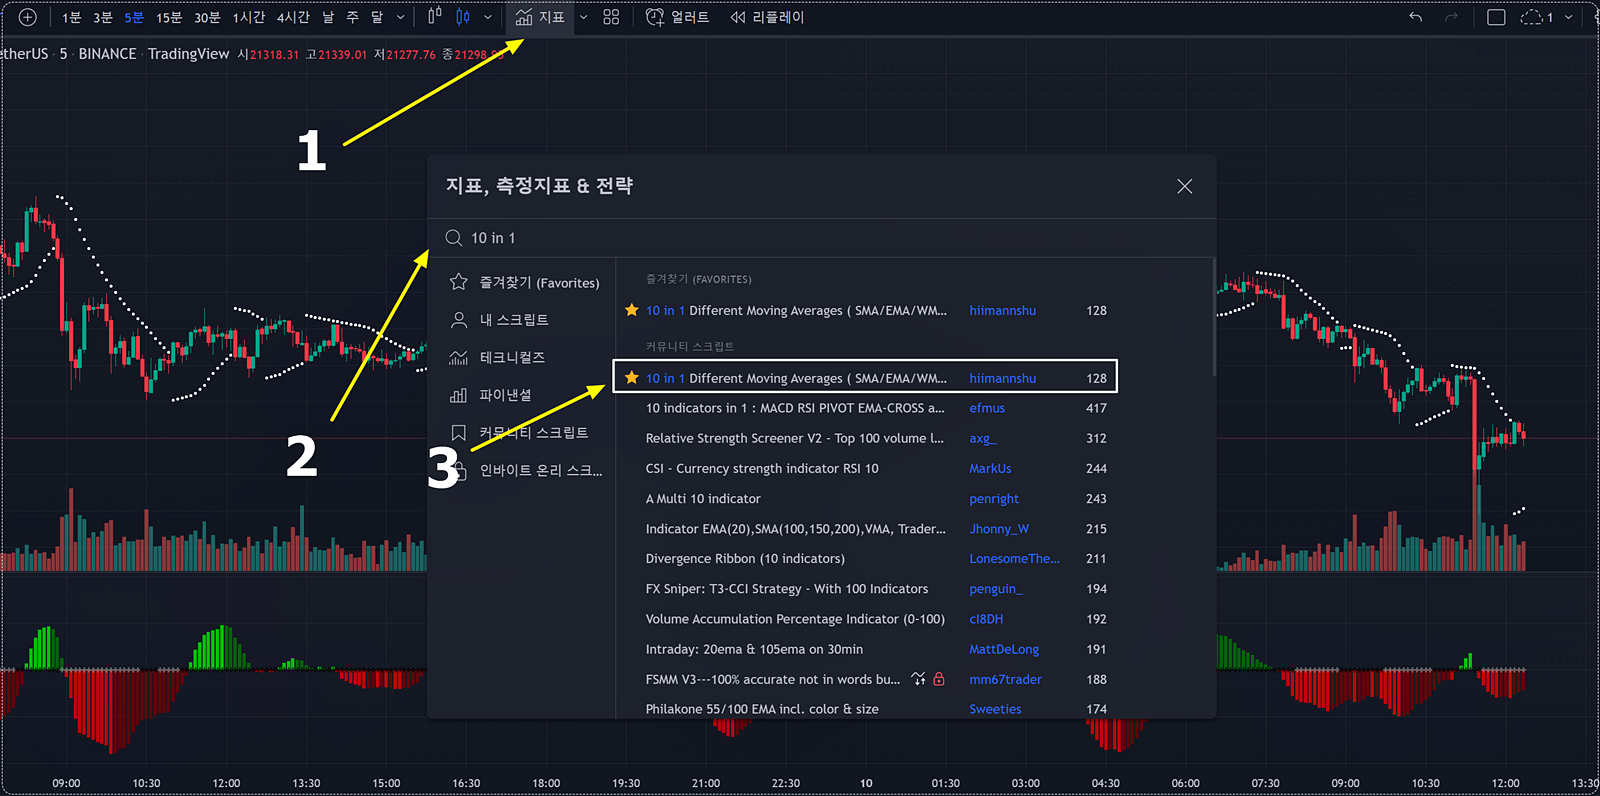Open author hiimannshu link in Favorites section
The width and height of the screenshot is (1600, 796).
pos(1002,311)
